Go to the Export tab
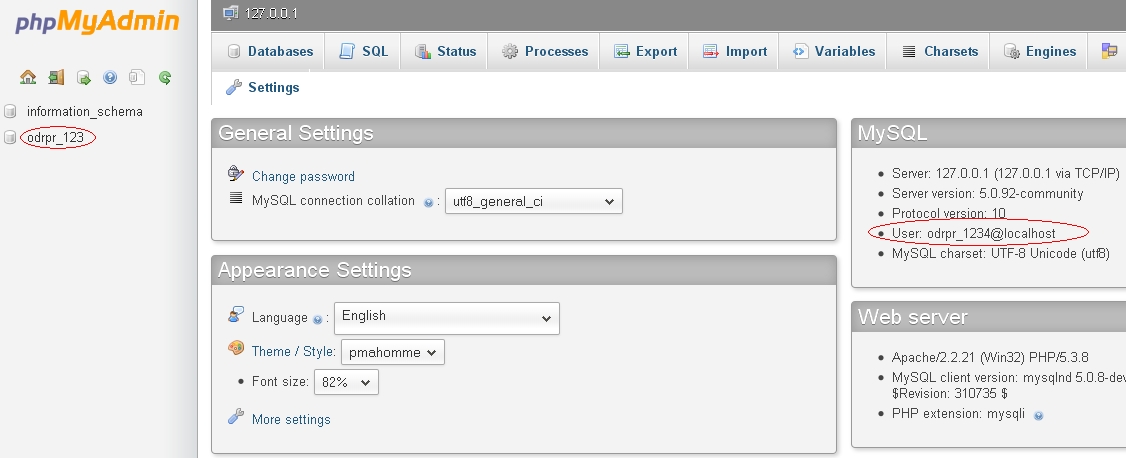This screenshot has width=1126, height=458. point(644,52)
